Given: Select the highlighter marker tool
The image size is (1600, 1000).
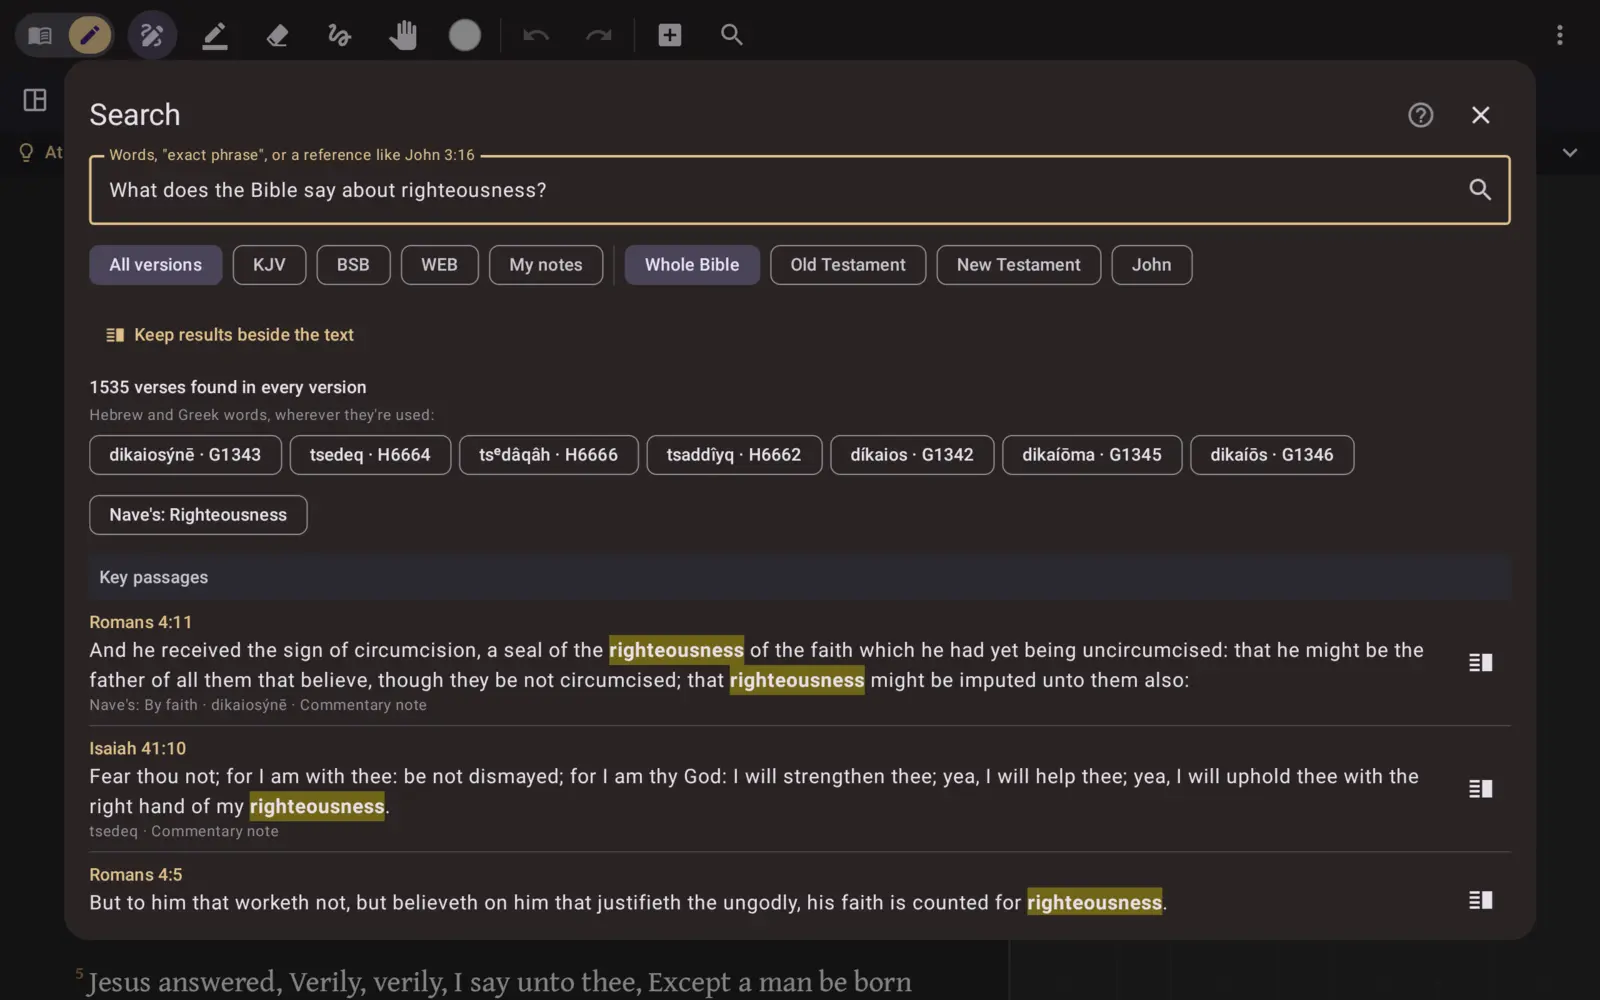Looking at the screenshot, I should click(215, 36).
